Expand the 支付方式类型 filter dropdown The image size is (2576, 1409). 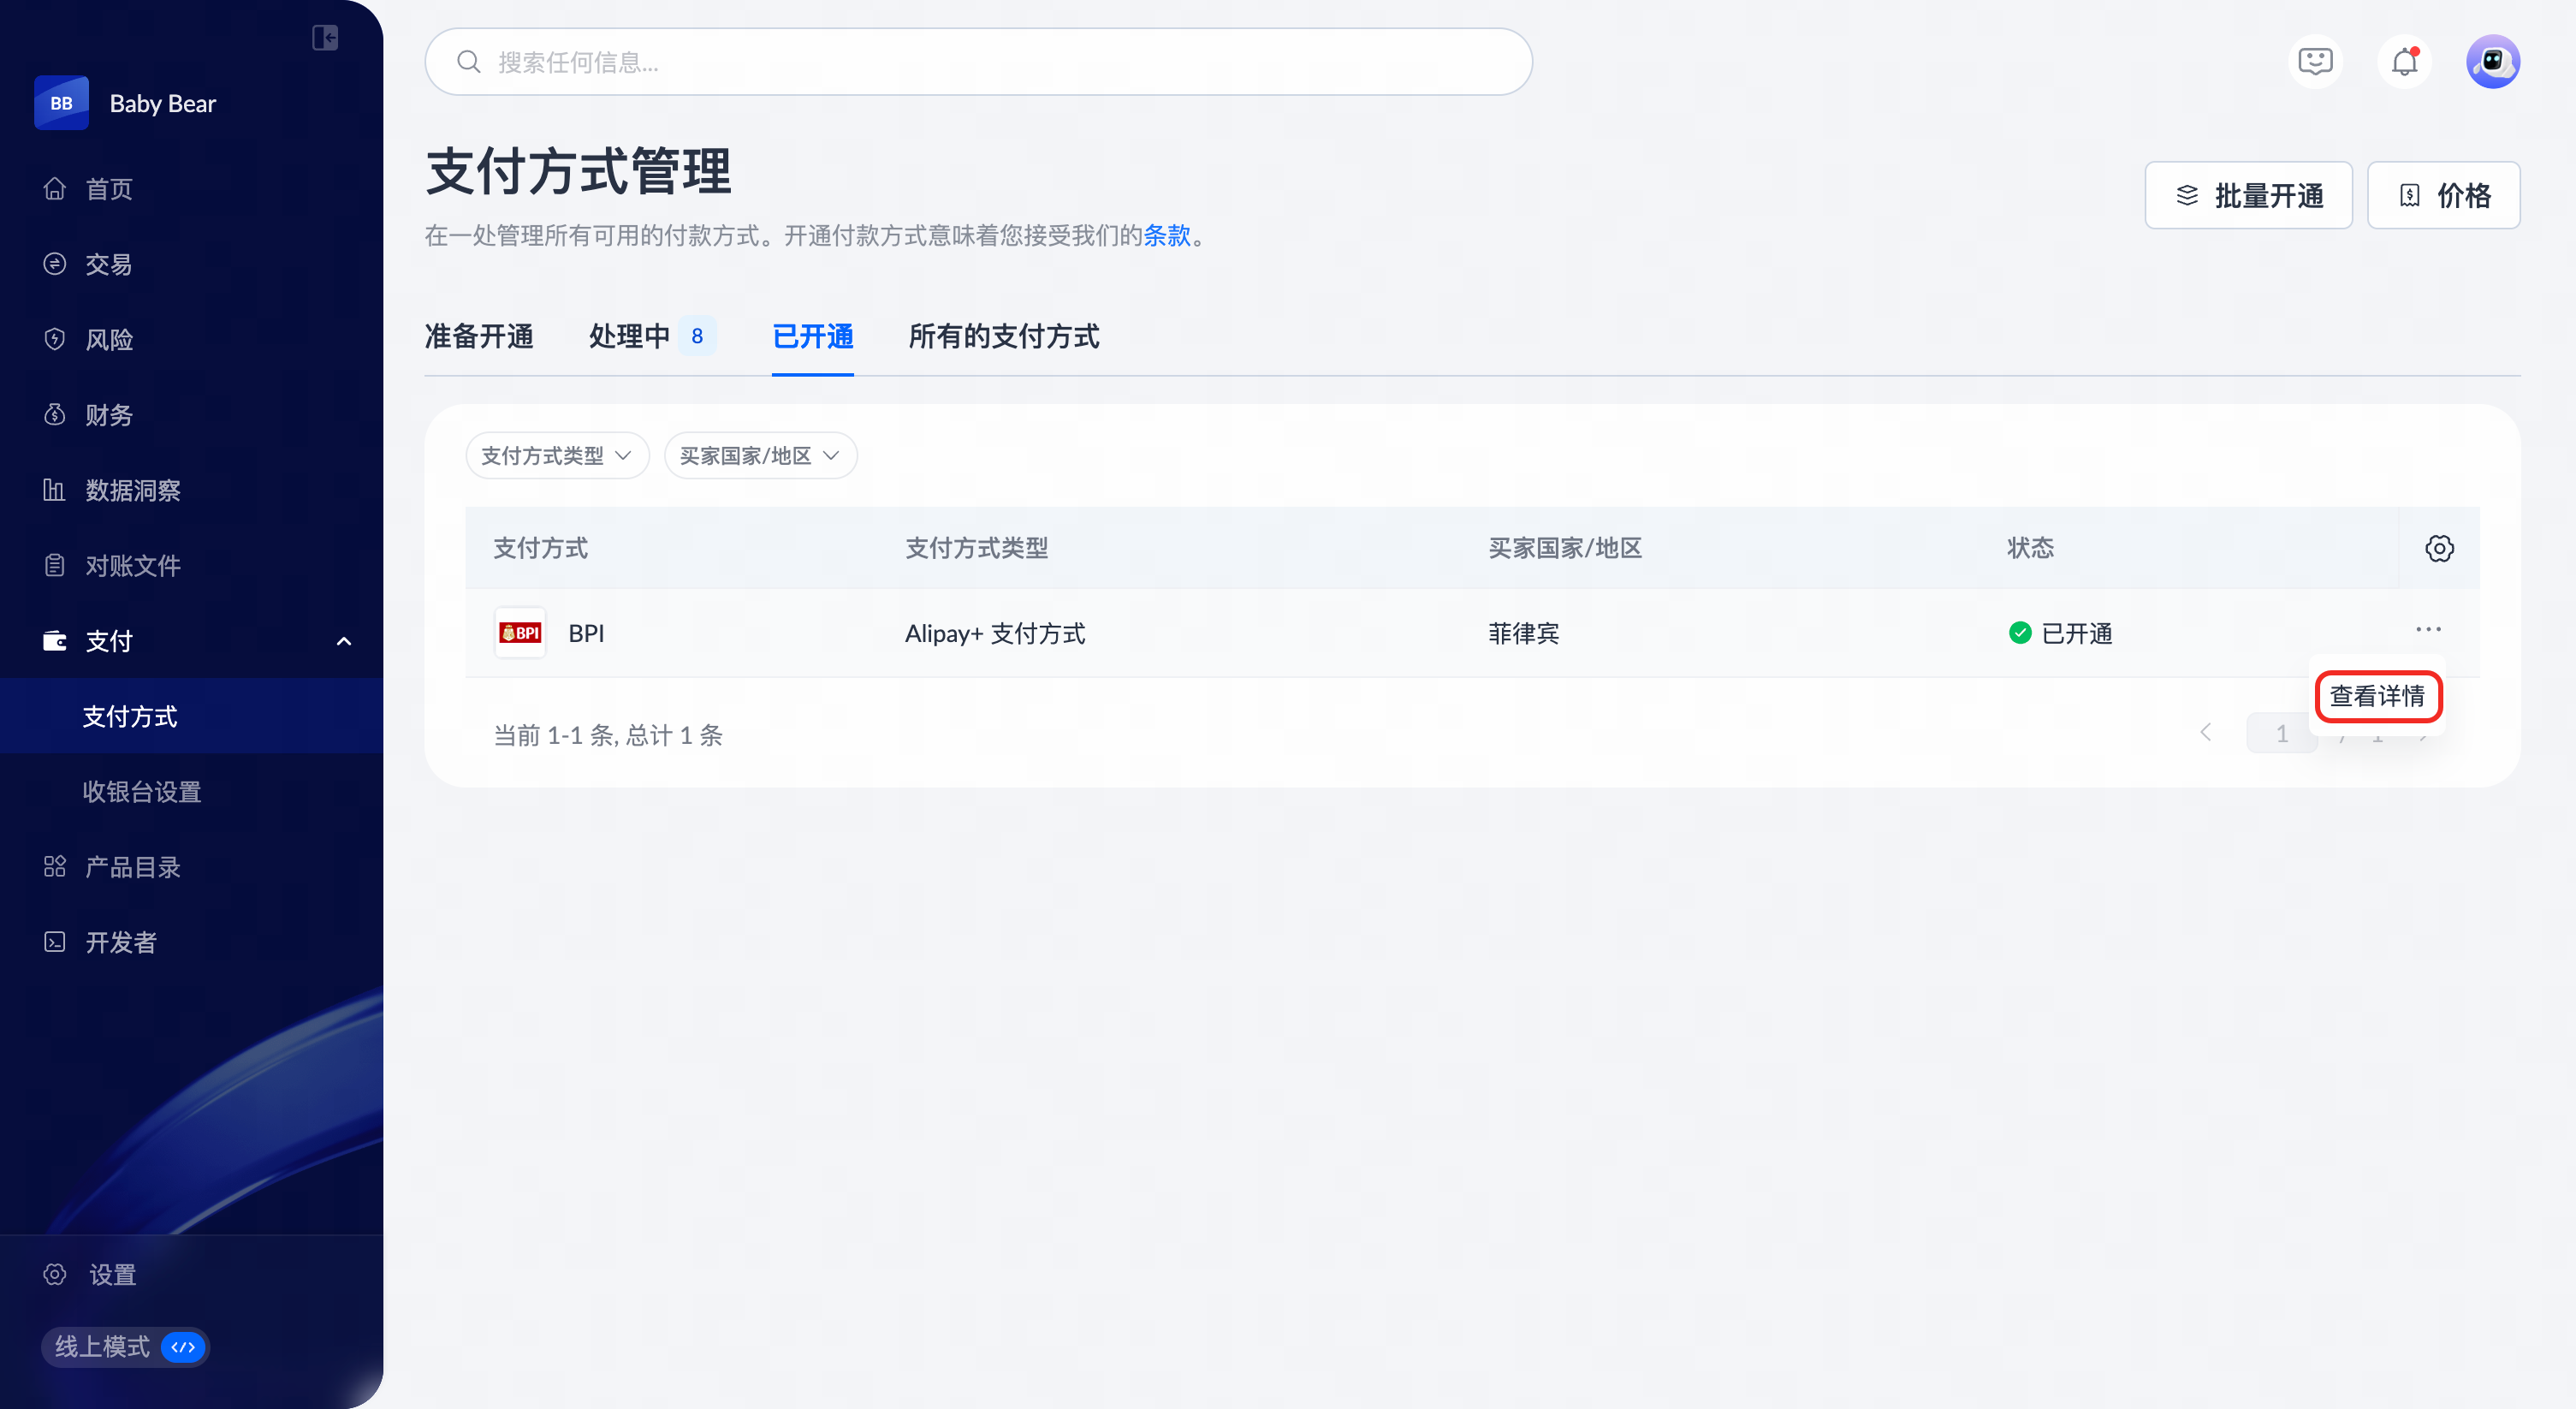coord(557,456)
